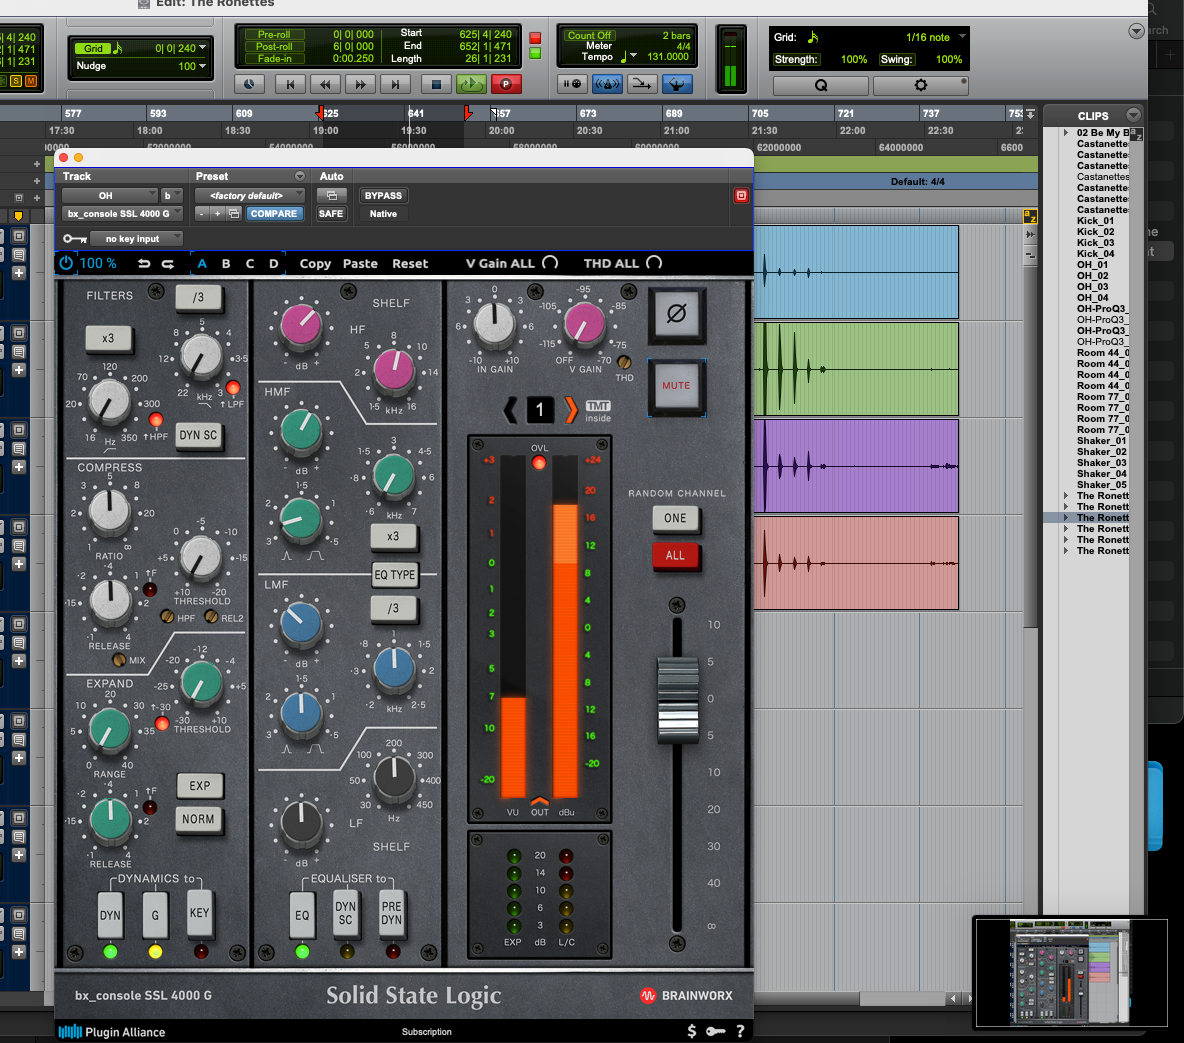1184x1043 pixels.
Task: Click the orange next channel arrow
Action: coord(571,410)
